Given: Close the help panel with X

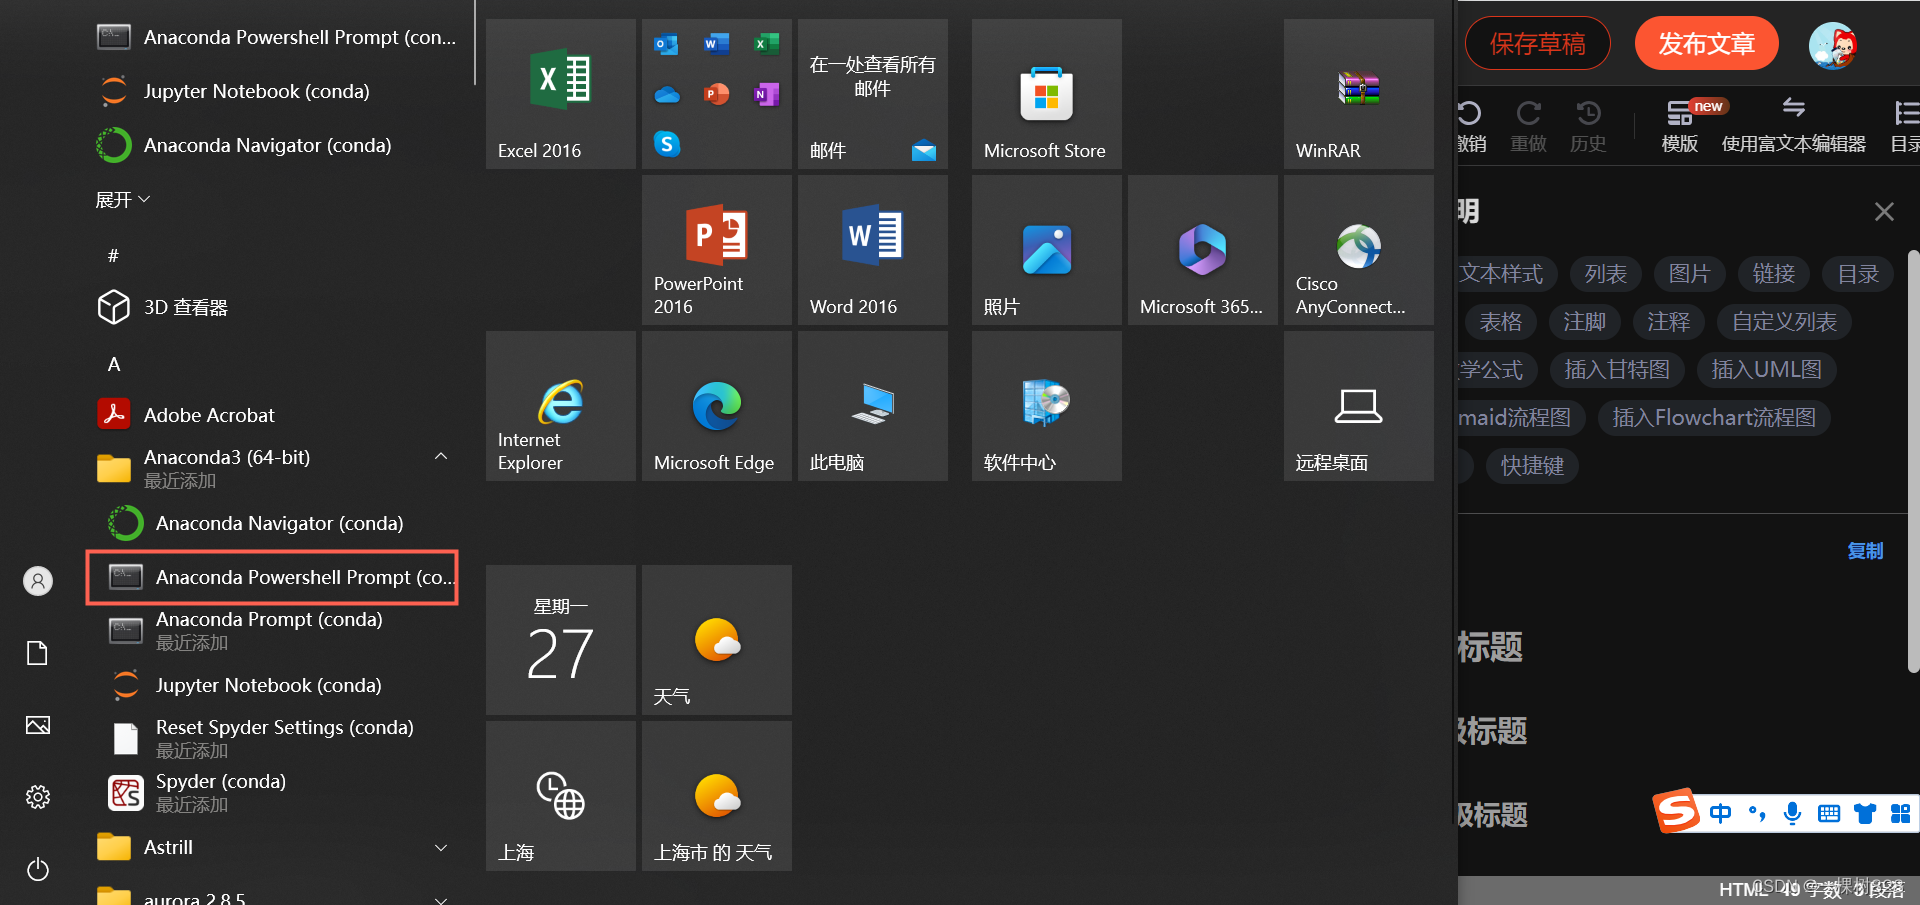Looking at the screenshot, I should point(1884,211).
